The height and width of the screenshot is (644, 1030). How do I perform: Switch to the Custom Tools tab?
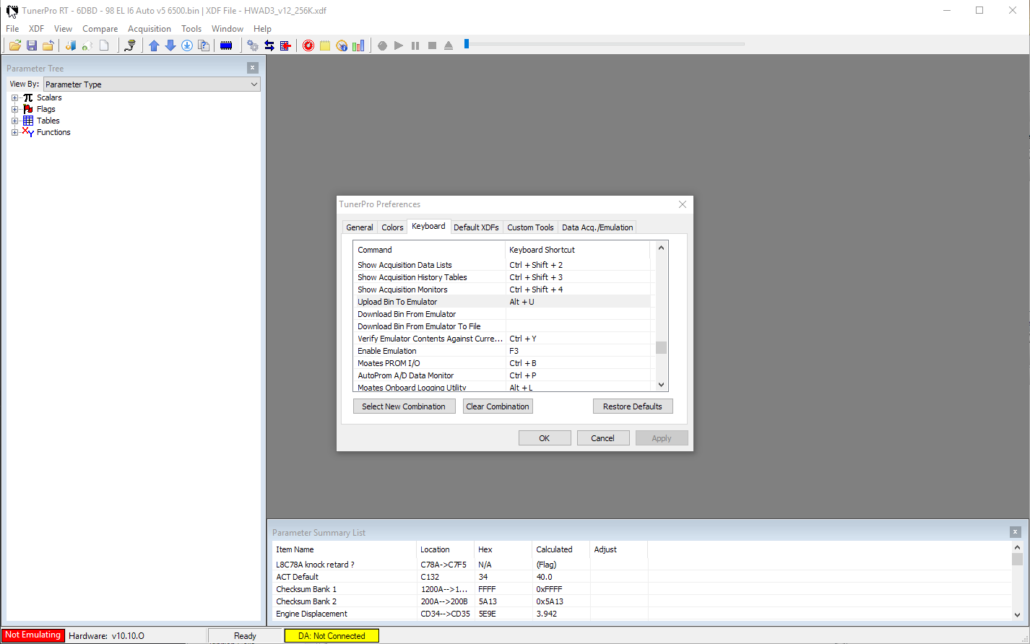[x=530, y=227]
